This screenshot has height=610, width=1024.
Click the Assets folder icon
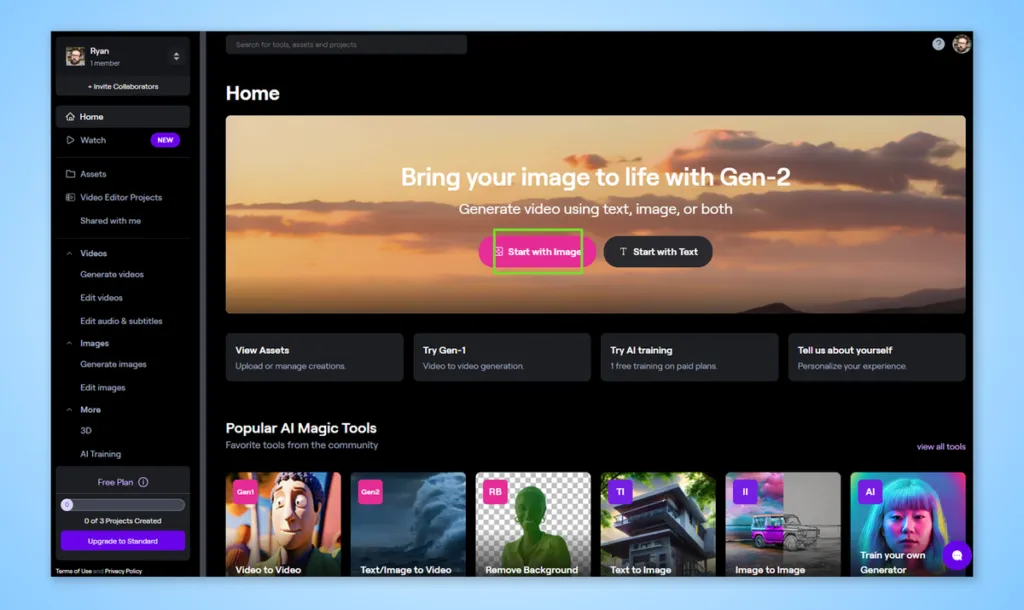tap(70, 174)
